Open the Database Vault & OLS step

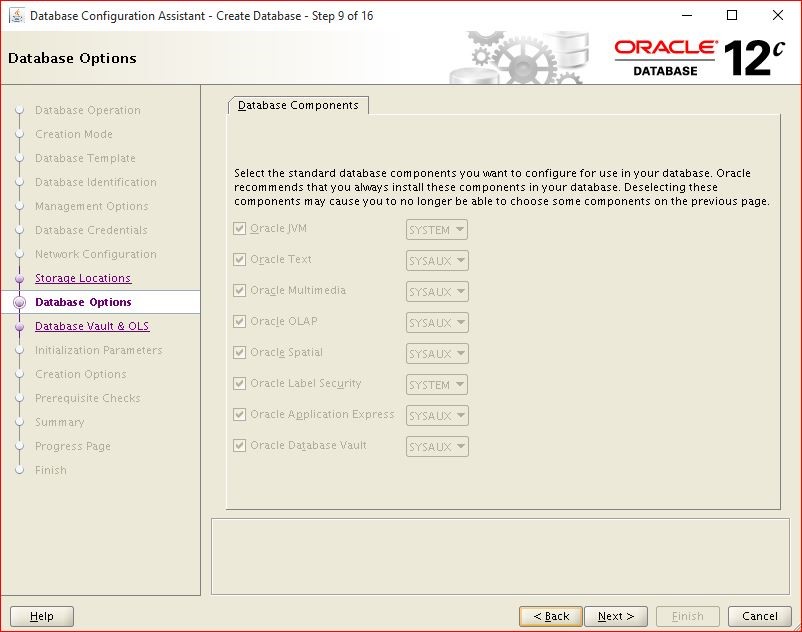(92, 326)
